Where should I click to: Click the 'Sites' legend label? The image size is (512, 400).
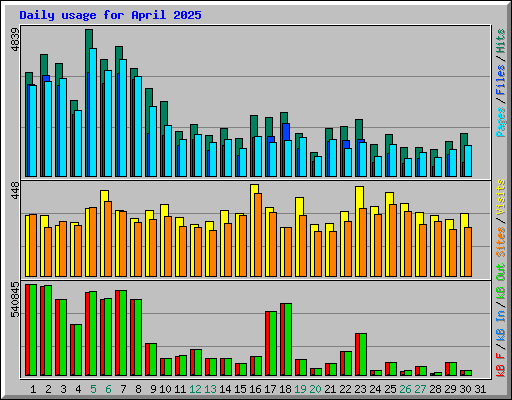click(500, 242)
